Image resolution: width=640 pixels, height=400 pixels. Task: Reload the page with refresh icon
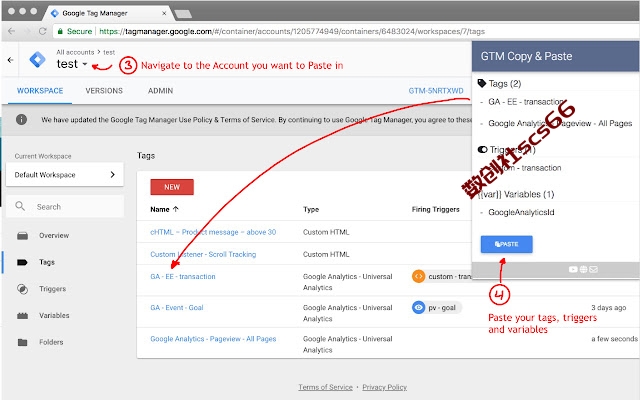click(x=42, y=31)
